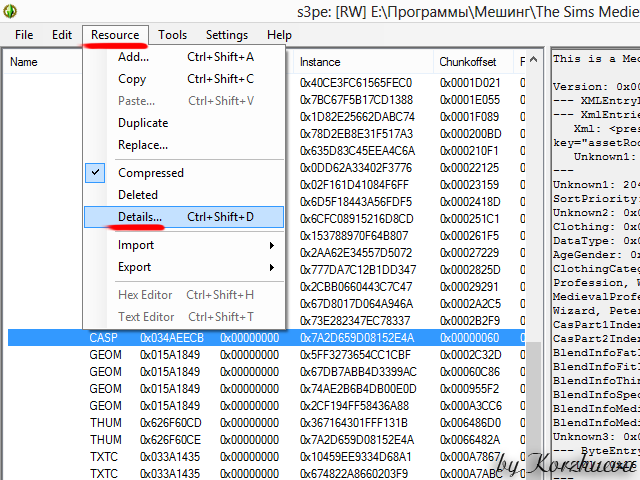Viewport: 640px width, 480px height.
Task: Toggle the Deleted option
Action: pos(138,195)
